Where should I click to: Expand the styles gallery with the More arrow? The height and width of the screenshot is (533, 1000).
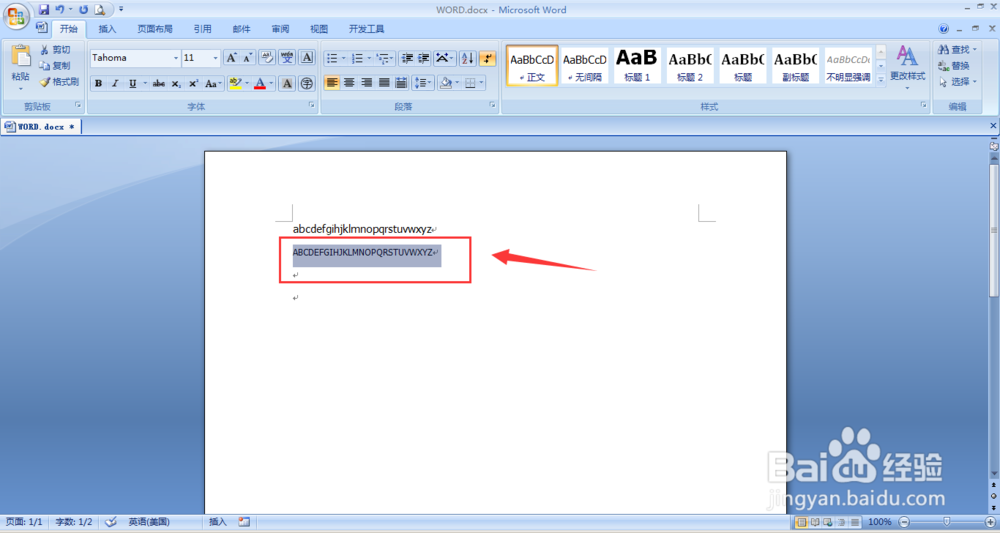point(881,80)
